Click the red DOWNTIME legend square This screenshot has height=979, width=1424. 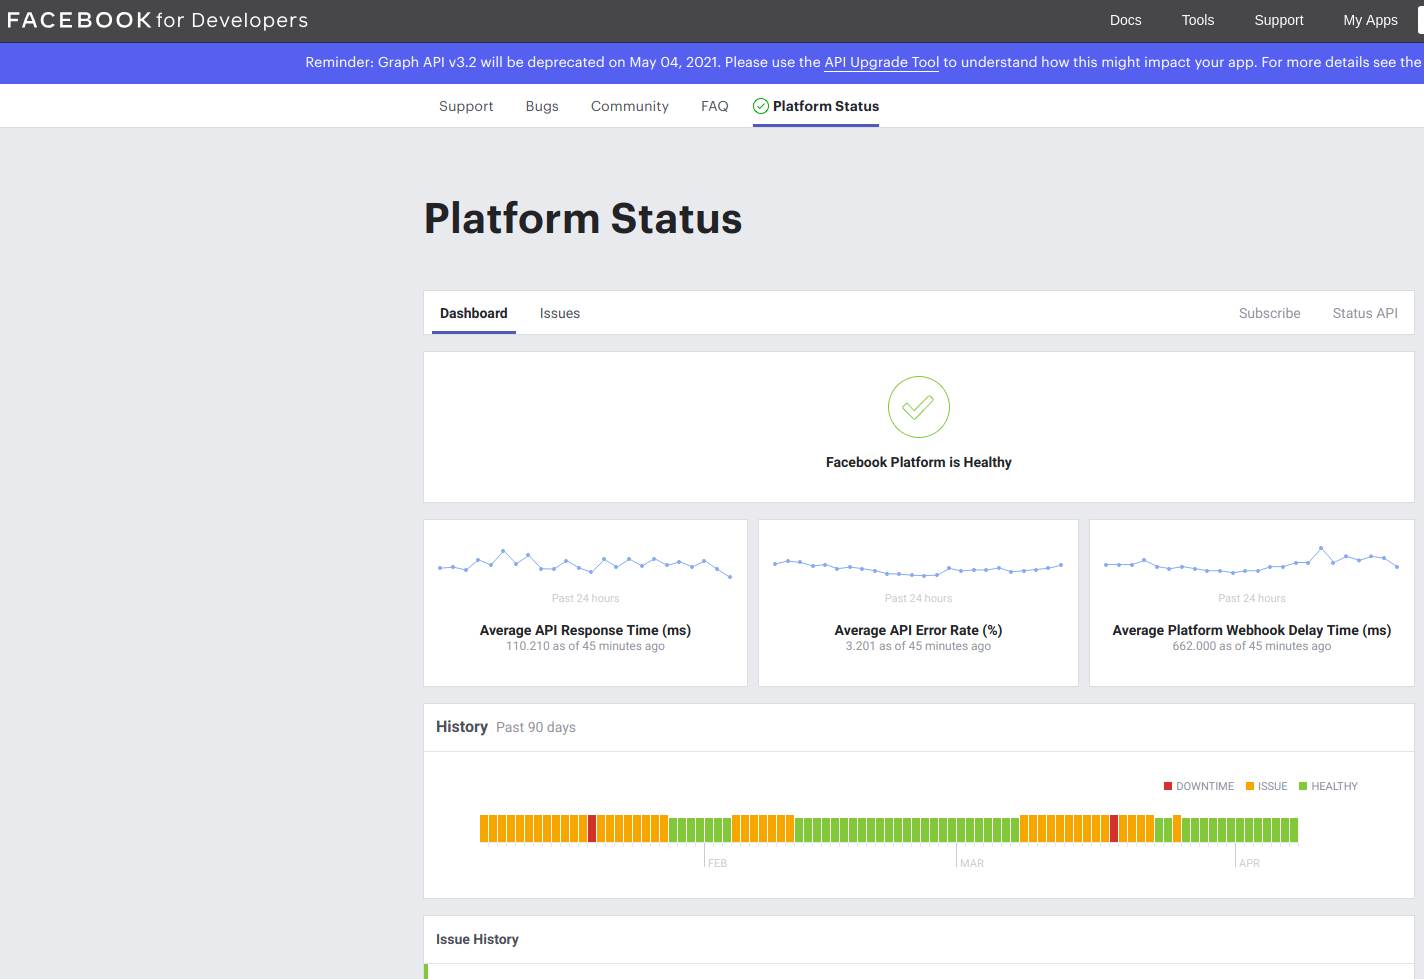pyautogui.click(x=1167, y=786)
